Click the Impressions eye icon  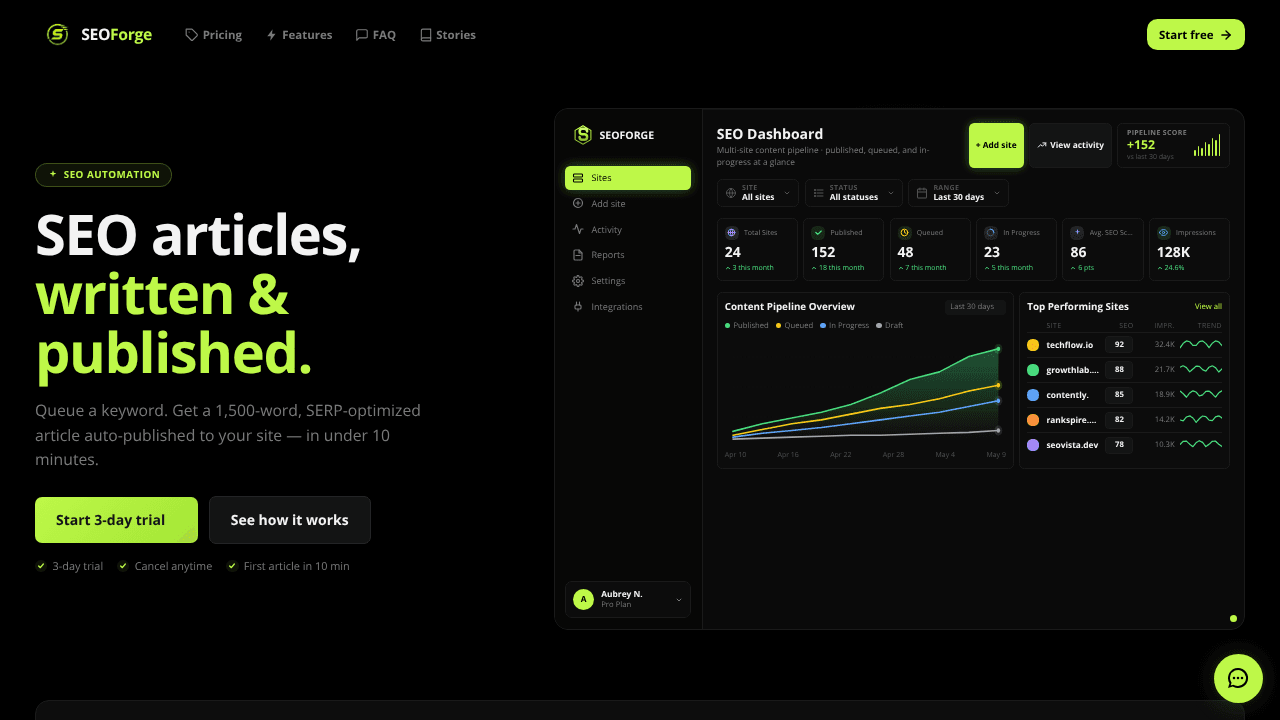pos(1163,232)
